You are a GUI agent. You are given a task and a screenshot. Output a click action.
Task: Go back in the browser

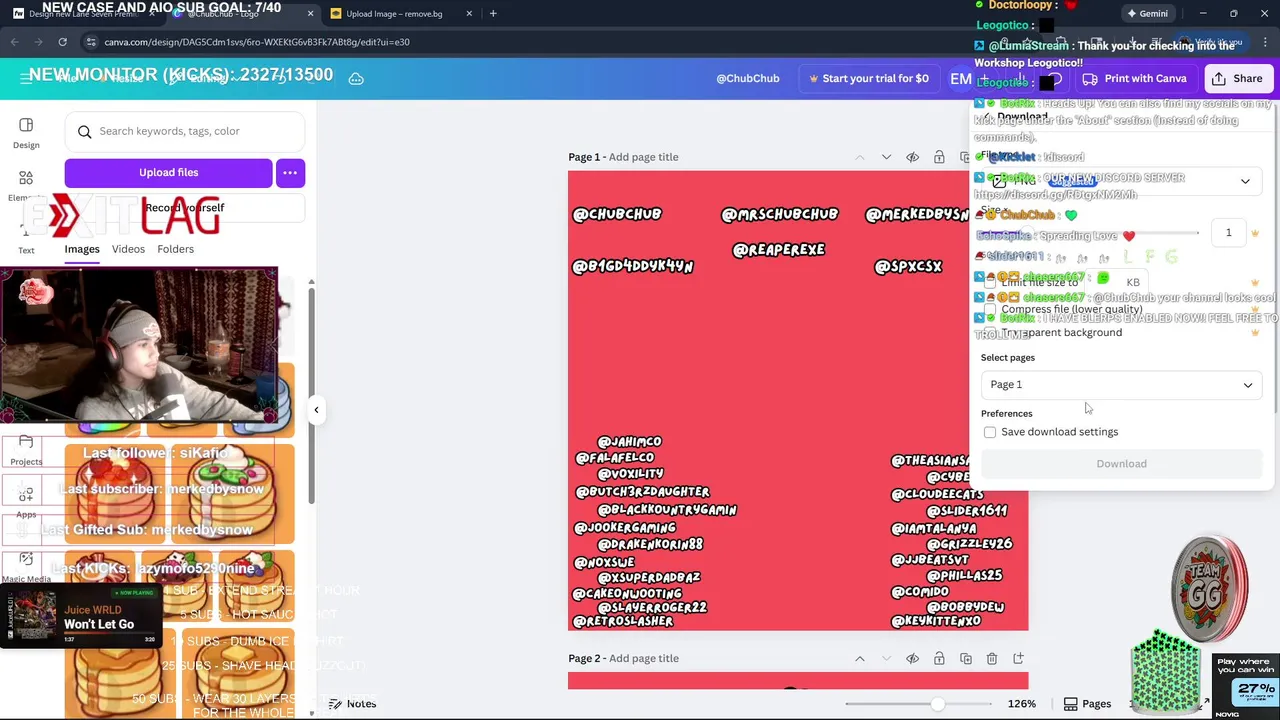(x=15, y=42)
